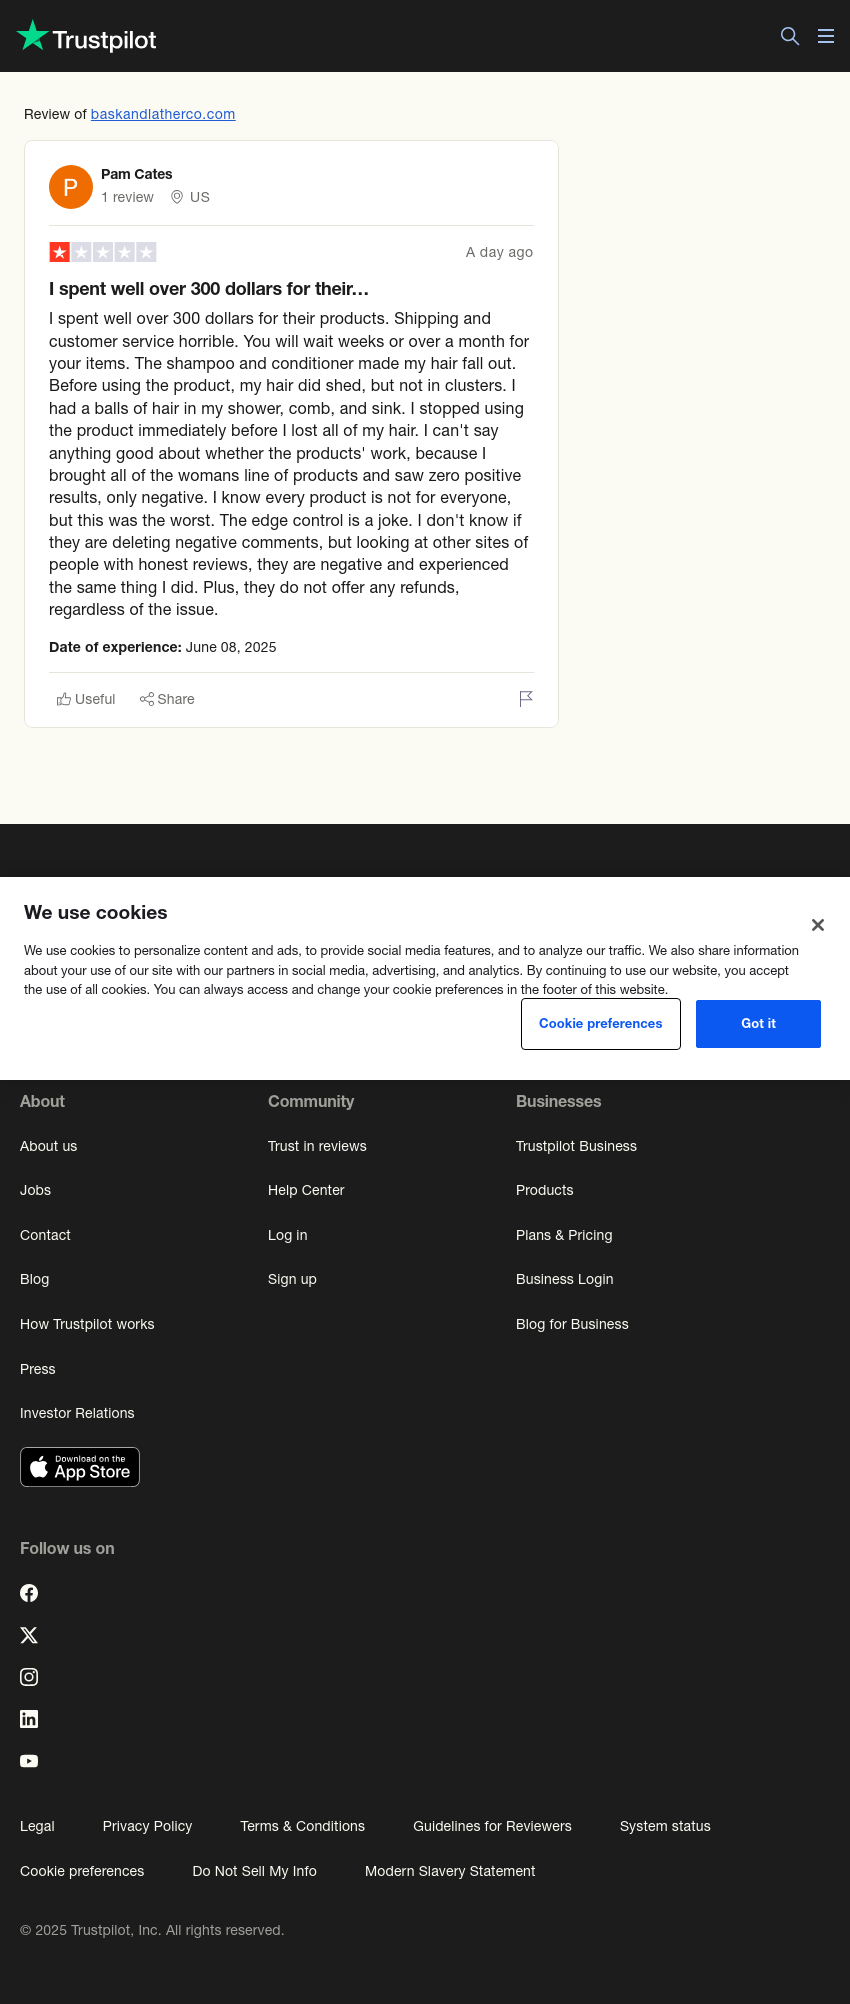850x2004 pixels.
Task: Open Trustpilot LinkedIn icon
Action: point(29,1719)
